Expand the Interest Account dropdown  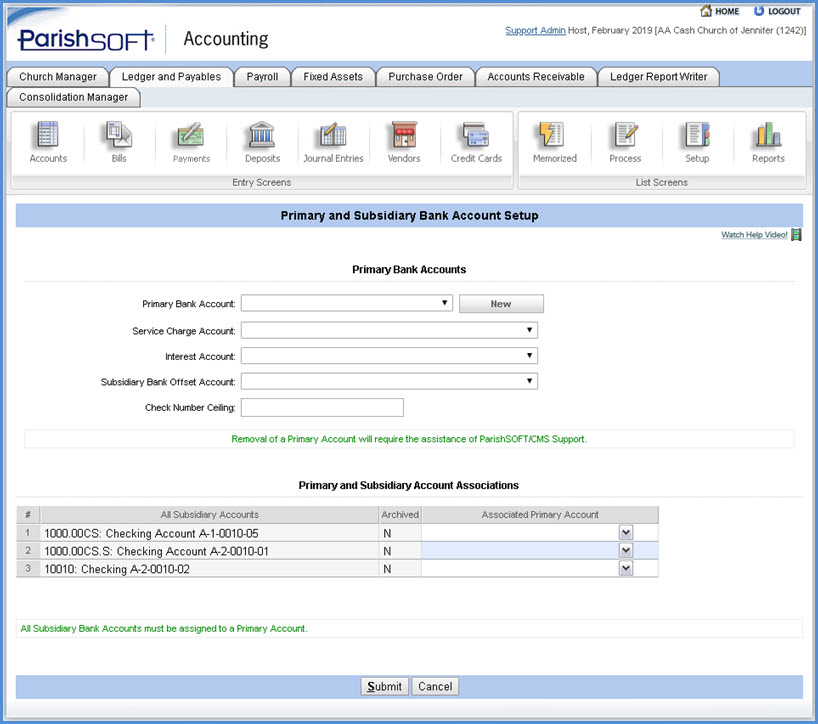click(389, 356)
